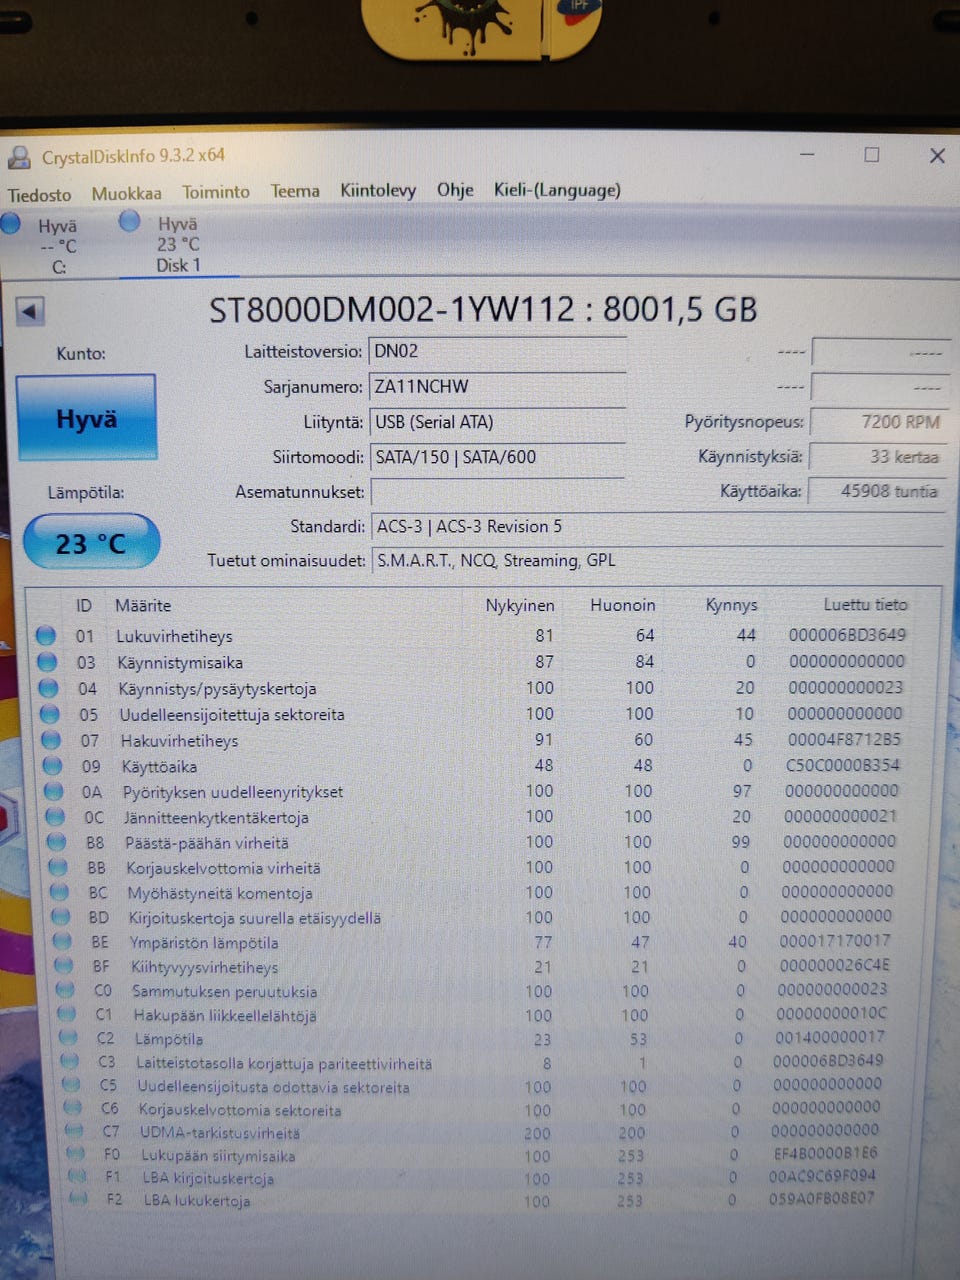Click the Käynnistyksiä value 33 kertaa
This screenshot has height=1280, width=960.
(877, 457)
